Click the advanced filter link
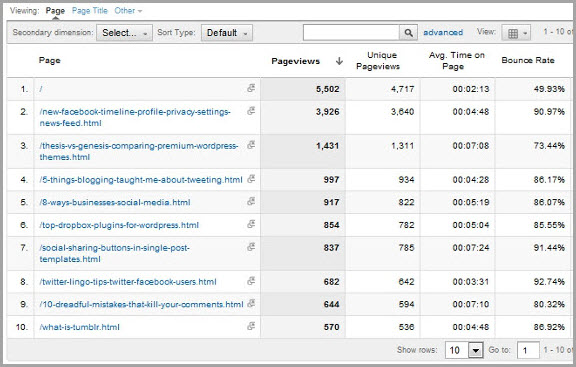This screenshot has width=576, height=367. pos(443,32)
